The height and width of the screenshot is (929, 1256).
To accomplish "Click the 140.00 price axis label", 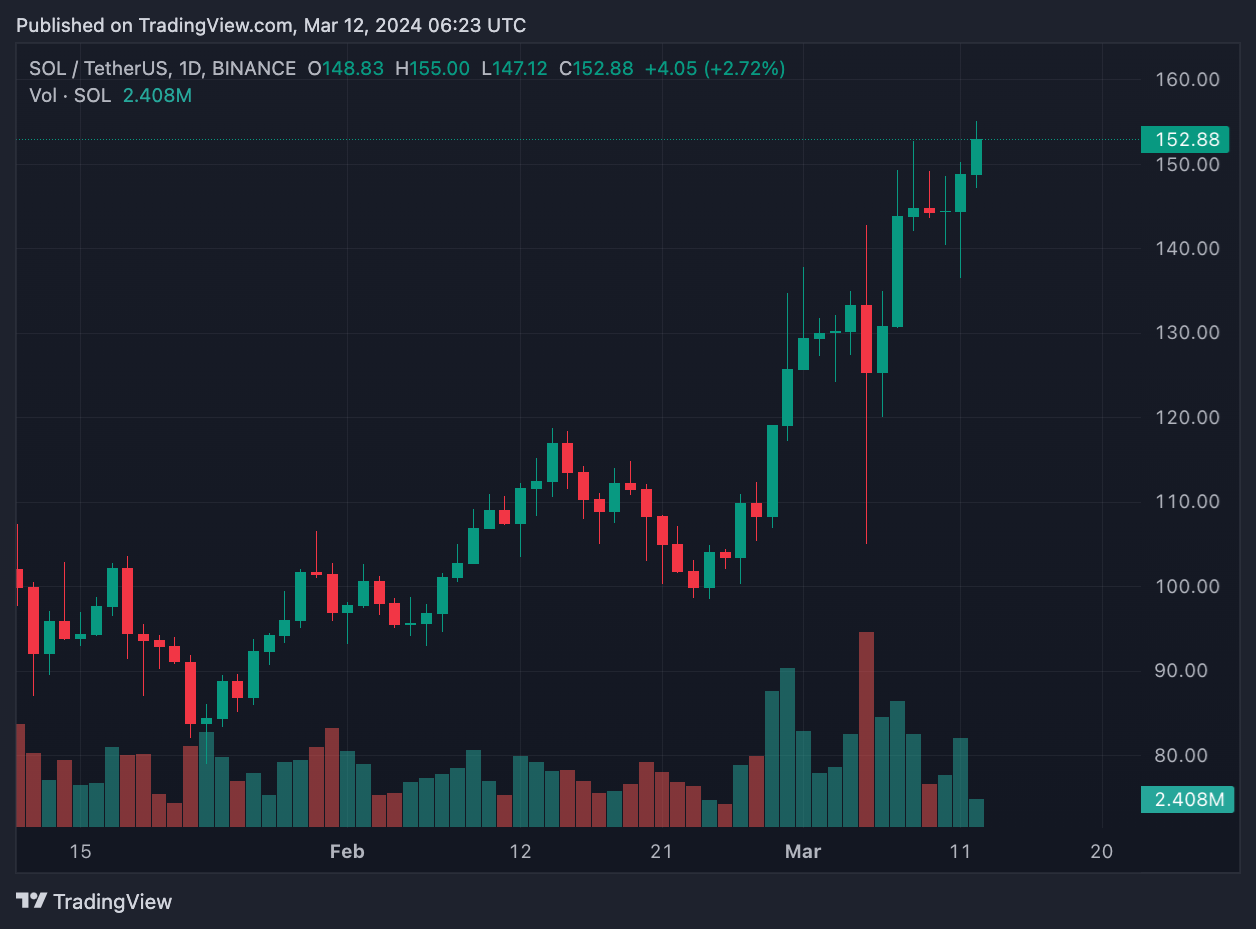I will click(x=1187, y=248).
